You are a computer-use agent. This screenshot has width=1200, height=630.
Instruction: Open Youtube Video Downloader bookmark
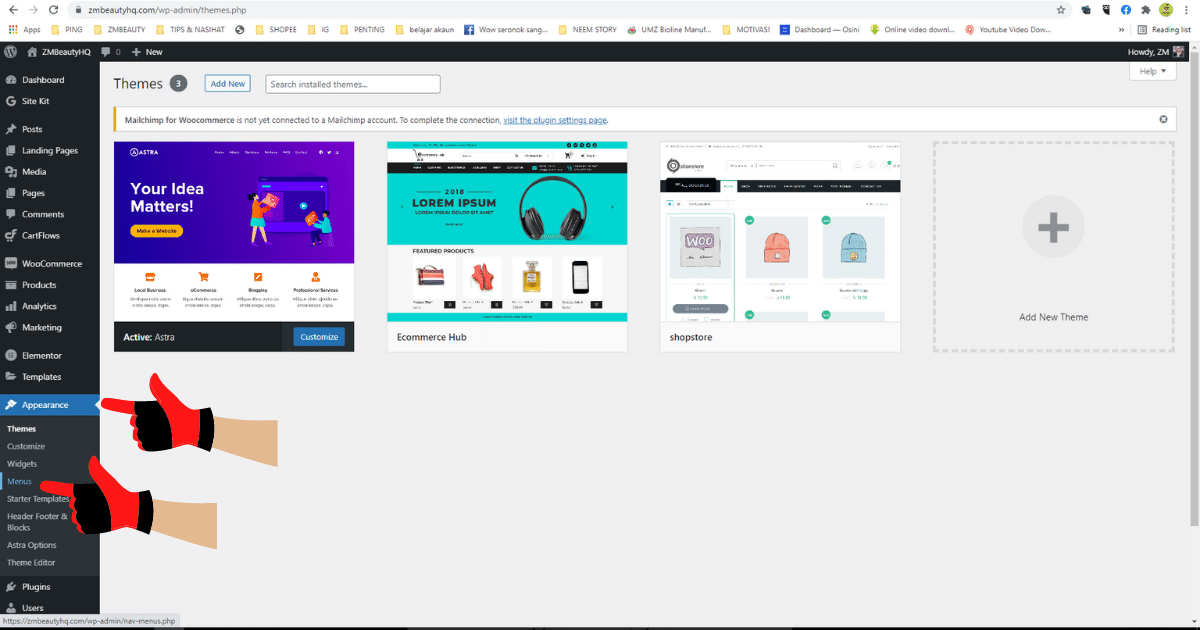tap(1007, 30)
